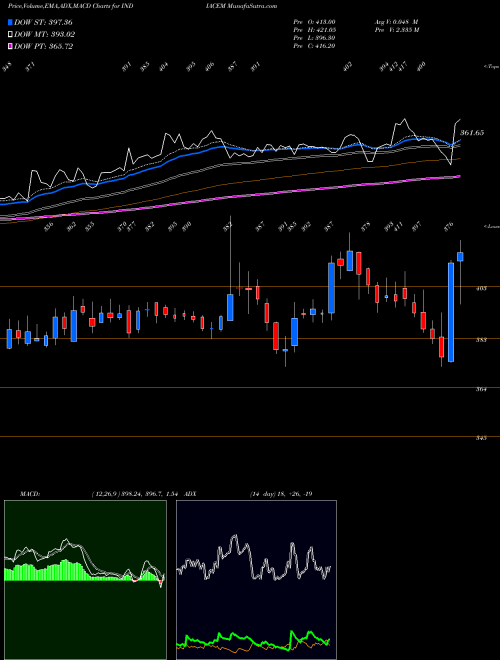Click the '<Tops' row label

point(491,67)
